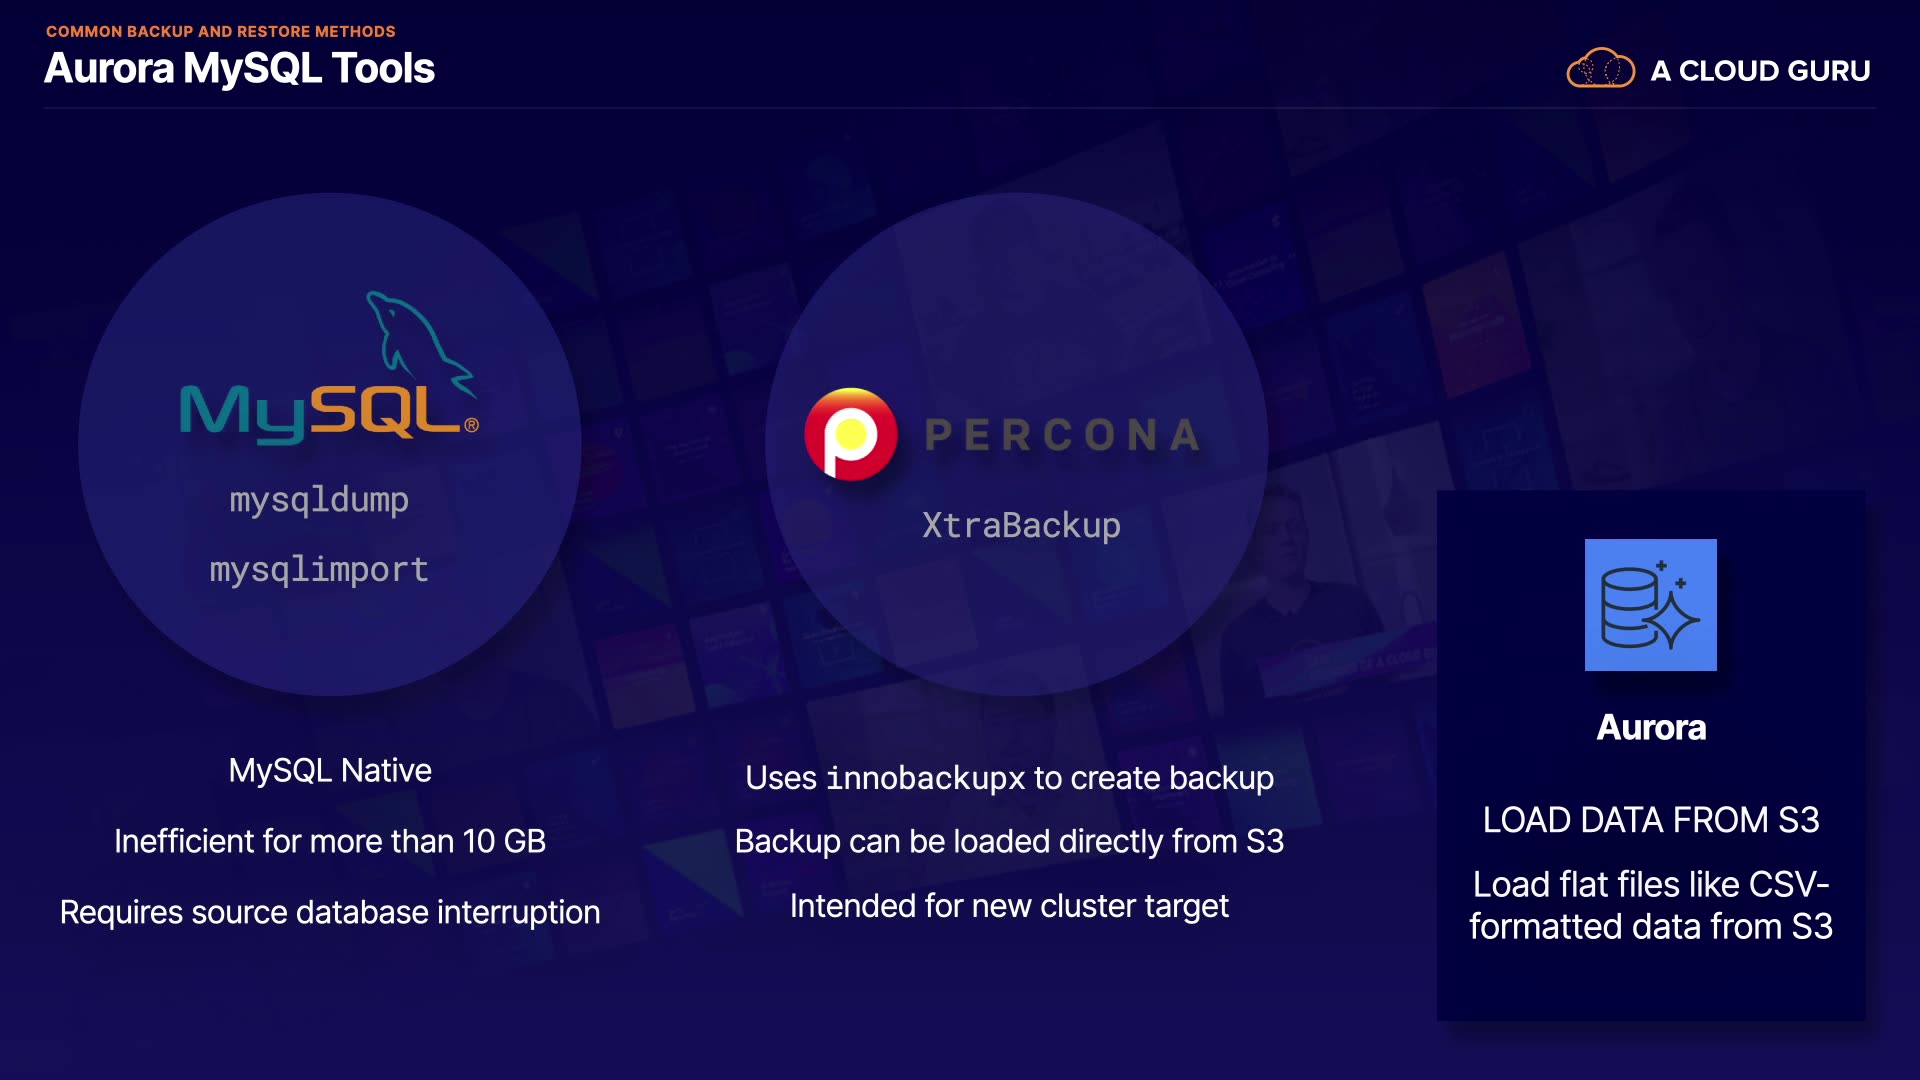Click the Common Backup and Restore Methods heading
The height and width of the screenshot is (1080, 1920).
tap(221, 31)
